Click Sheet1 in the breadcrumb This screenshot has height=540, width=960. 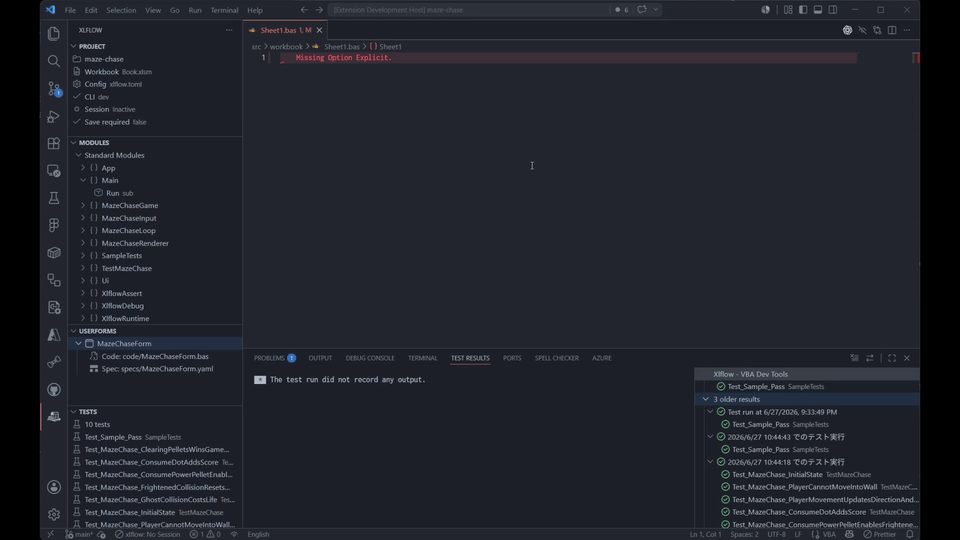click(x=390, y=47)
